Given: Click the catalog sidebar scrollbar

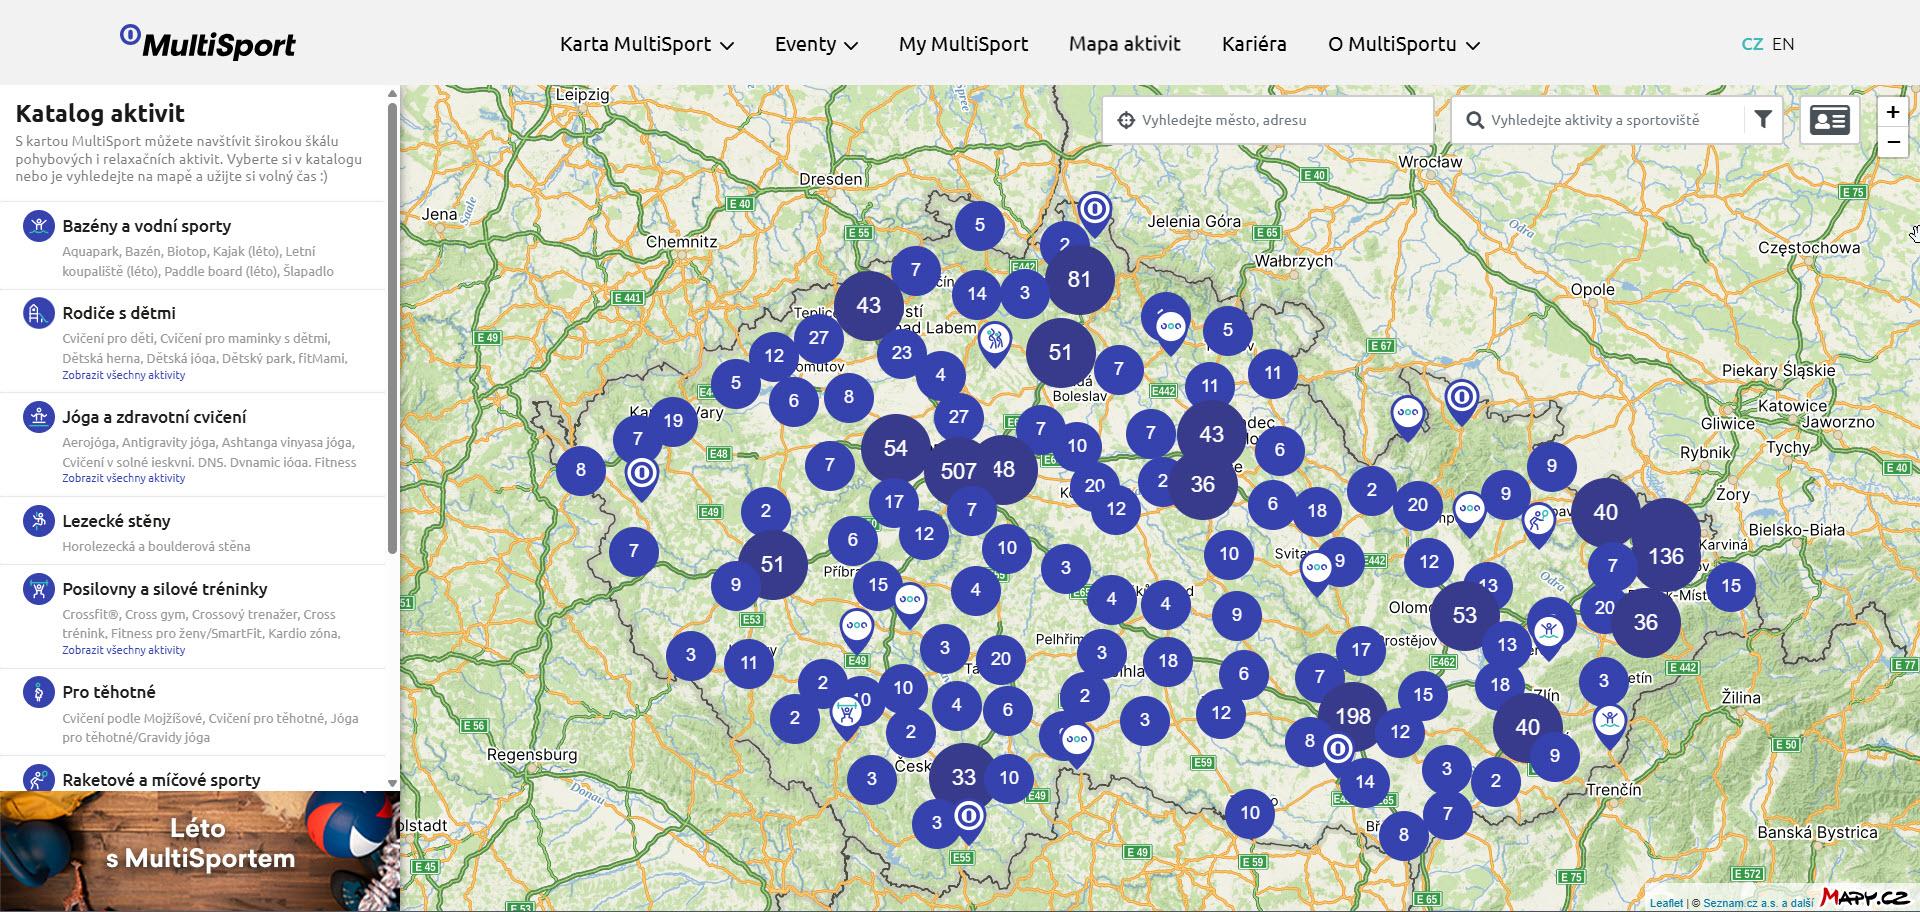Looking at the screenshot, I should click(392, 328).
